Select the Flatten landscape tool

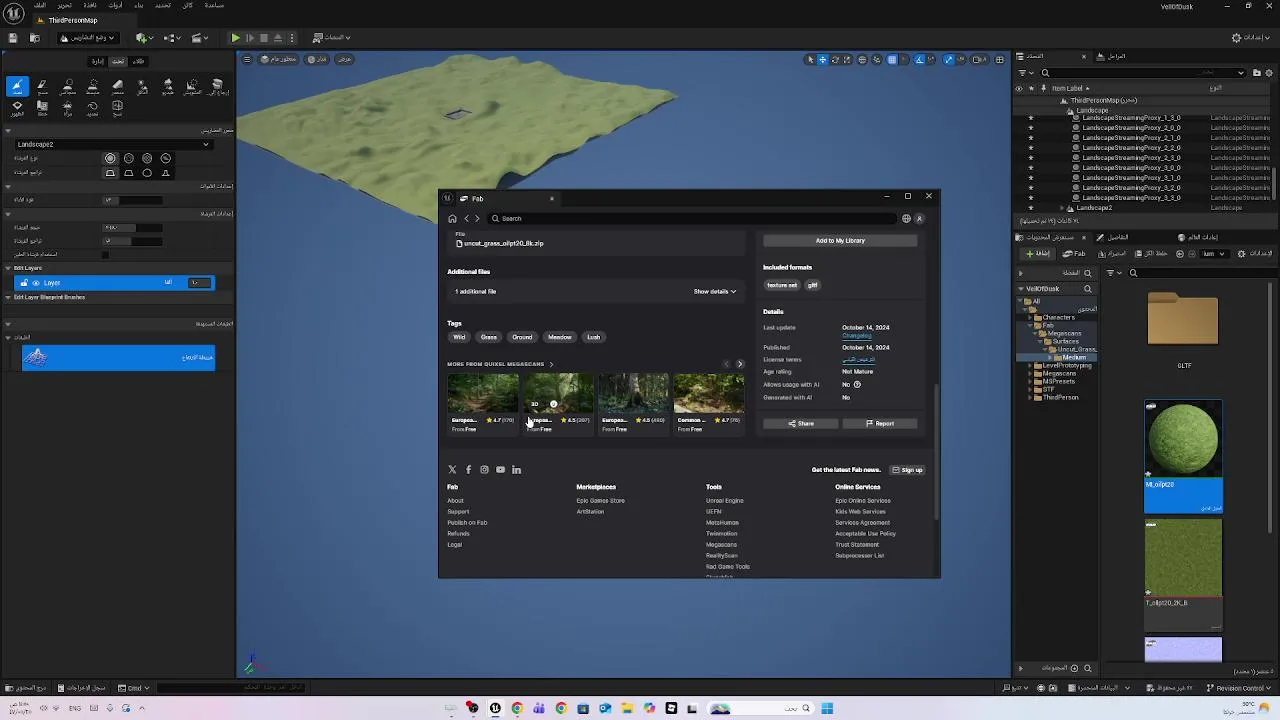click(x=92, y=87)
